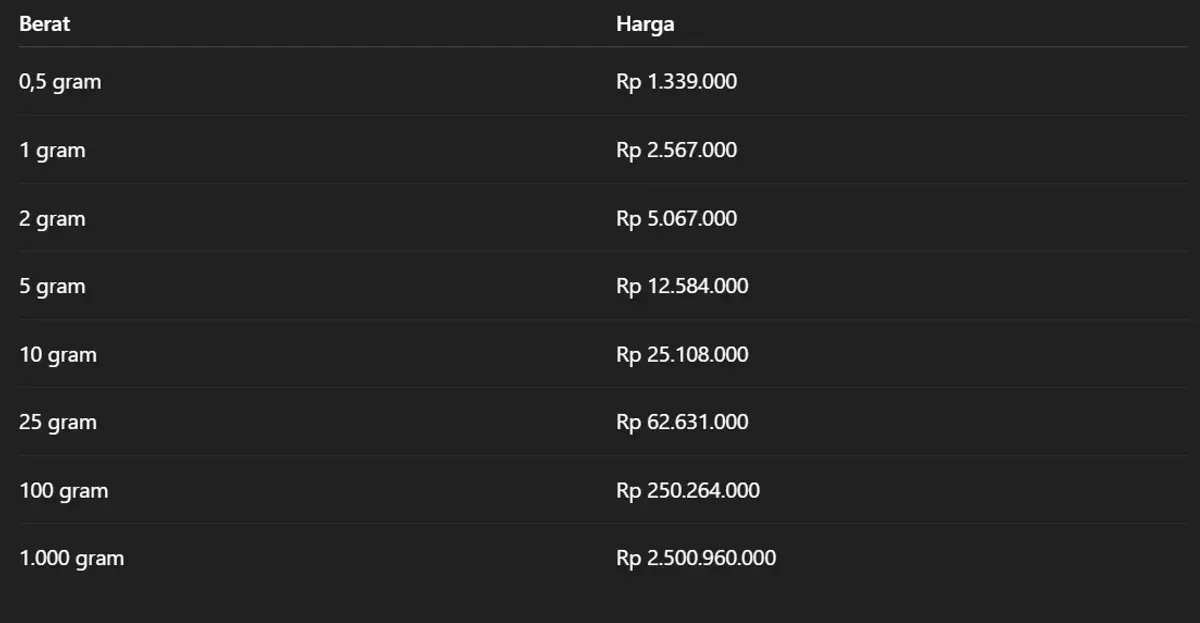Click the price Rp 1.339.000
This screenshot has width=1200, height=623.
(677, 82)
